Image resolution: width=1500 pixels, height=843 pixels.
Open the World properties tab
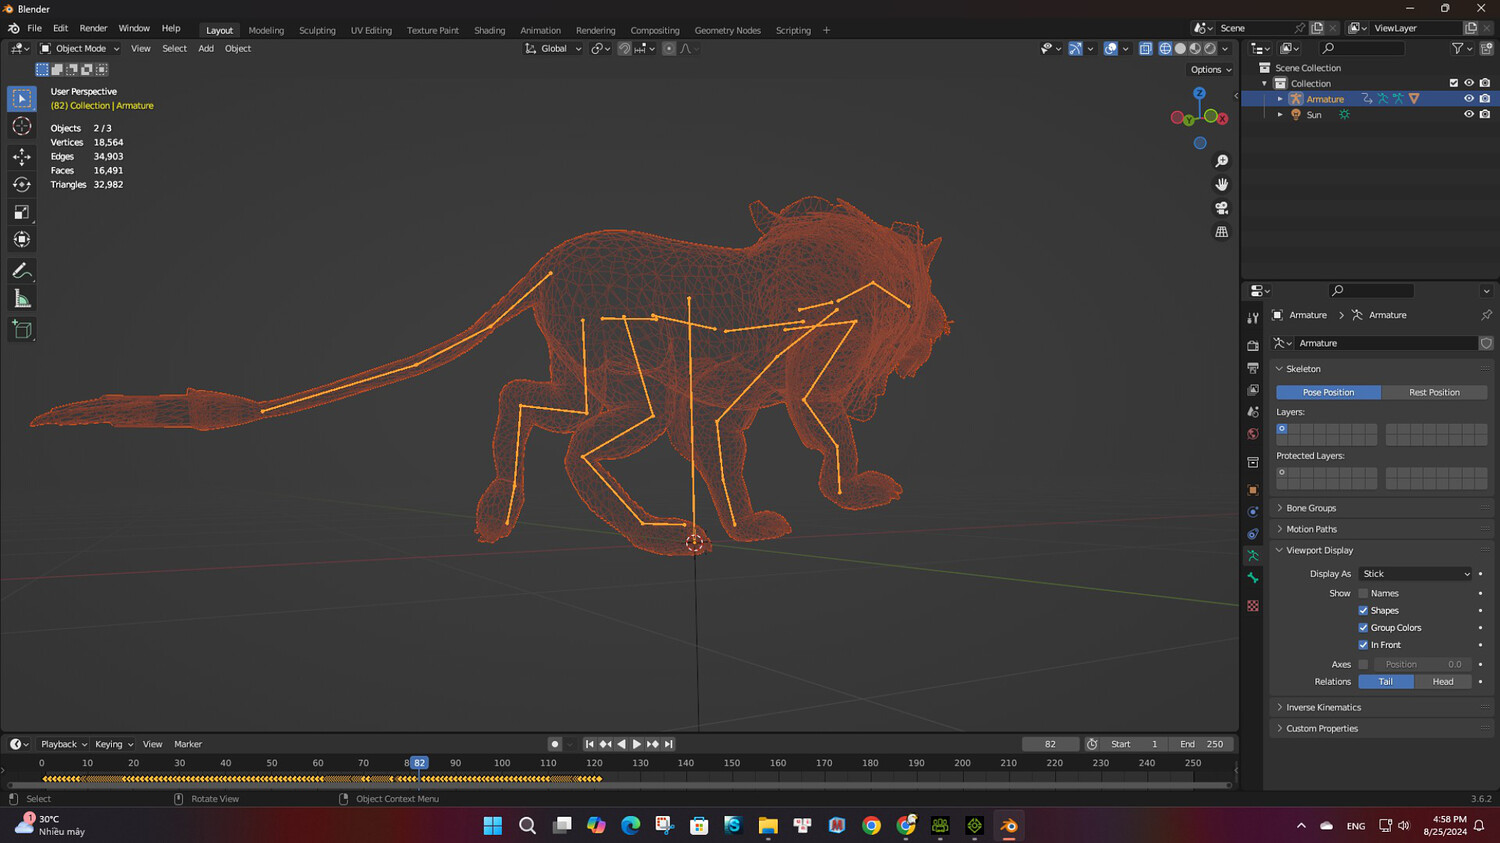tap(1253, 434)
